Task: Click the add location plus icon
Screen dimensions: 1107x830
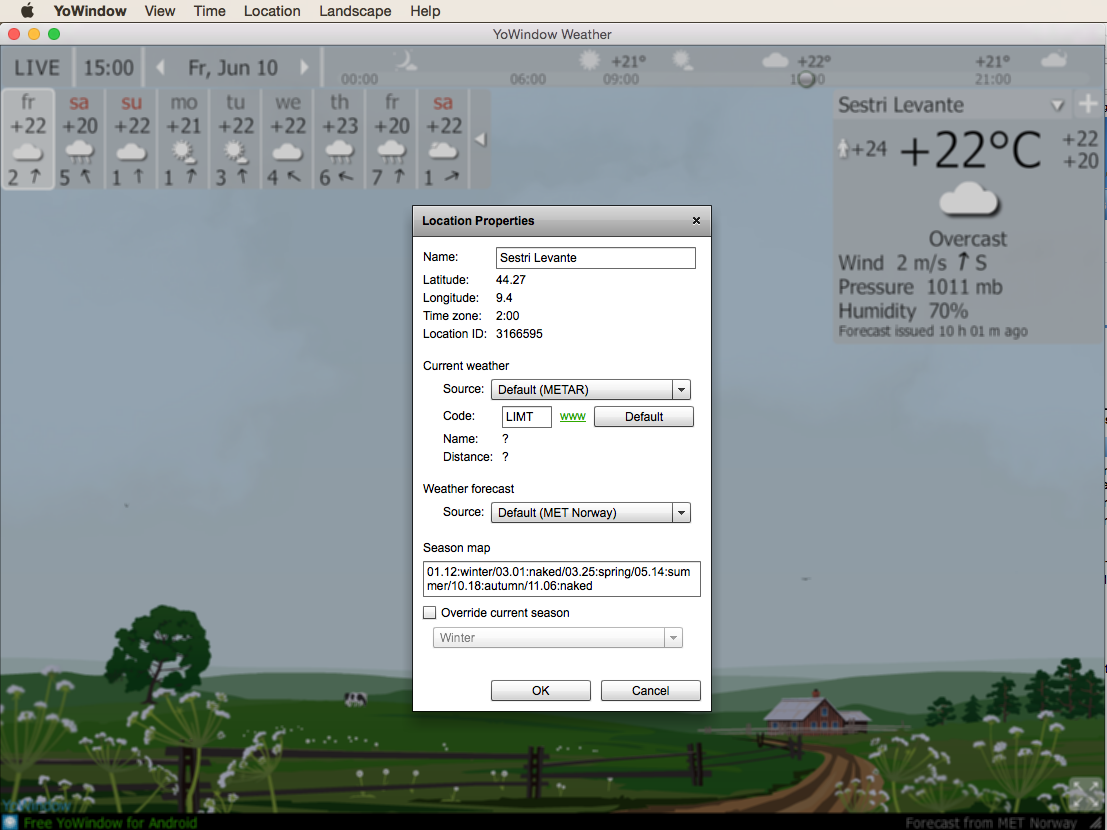Action: 1087,105
